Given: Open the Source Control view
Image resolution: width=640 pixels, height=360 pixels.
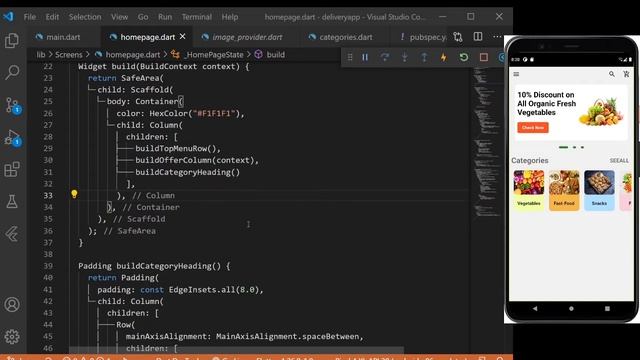Looking at the screenshot, I should (x=12, y=105).
